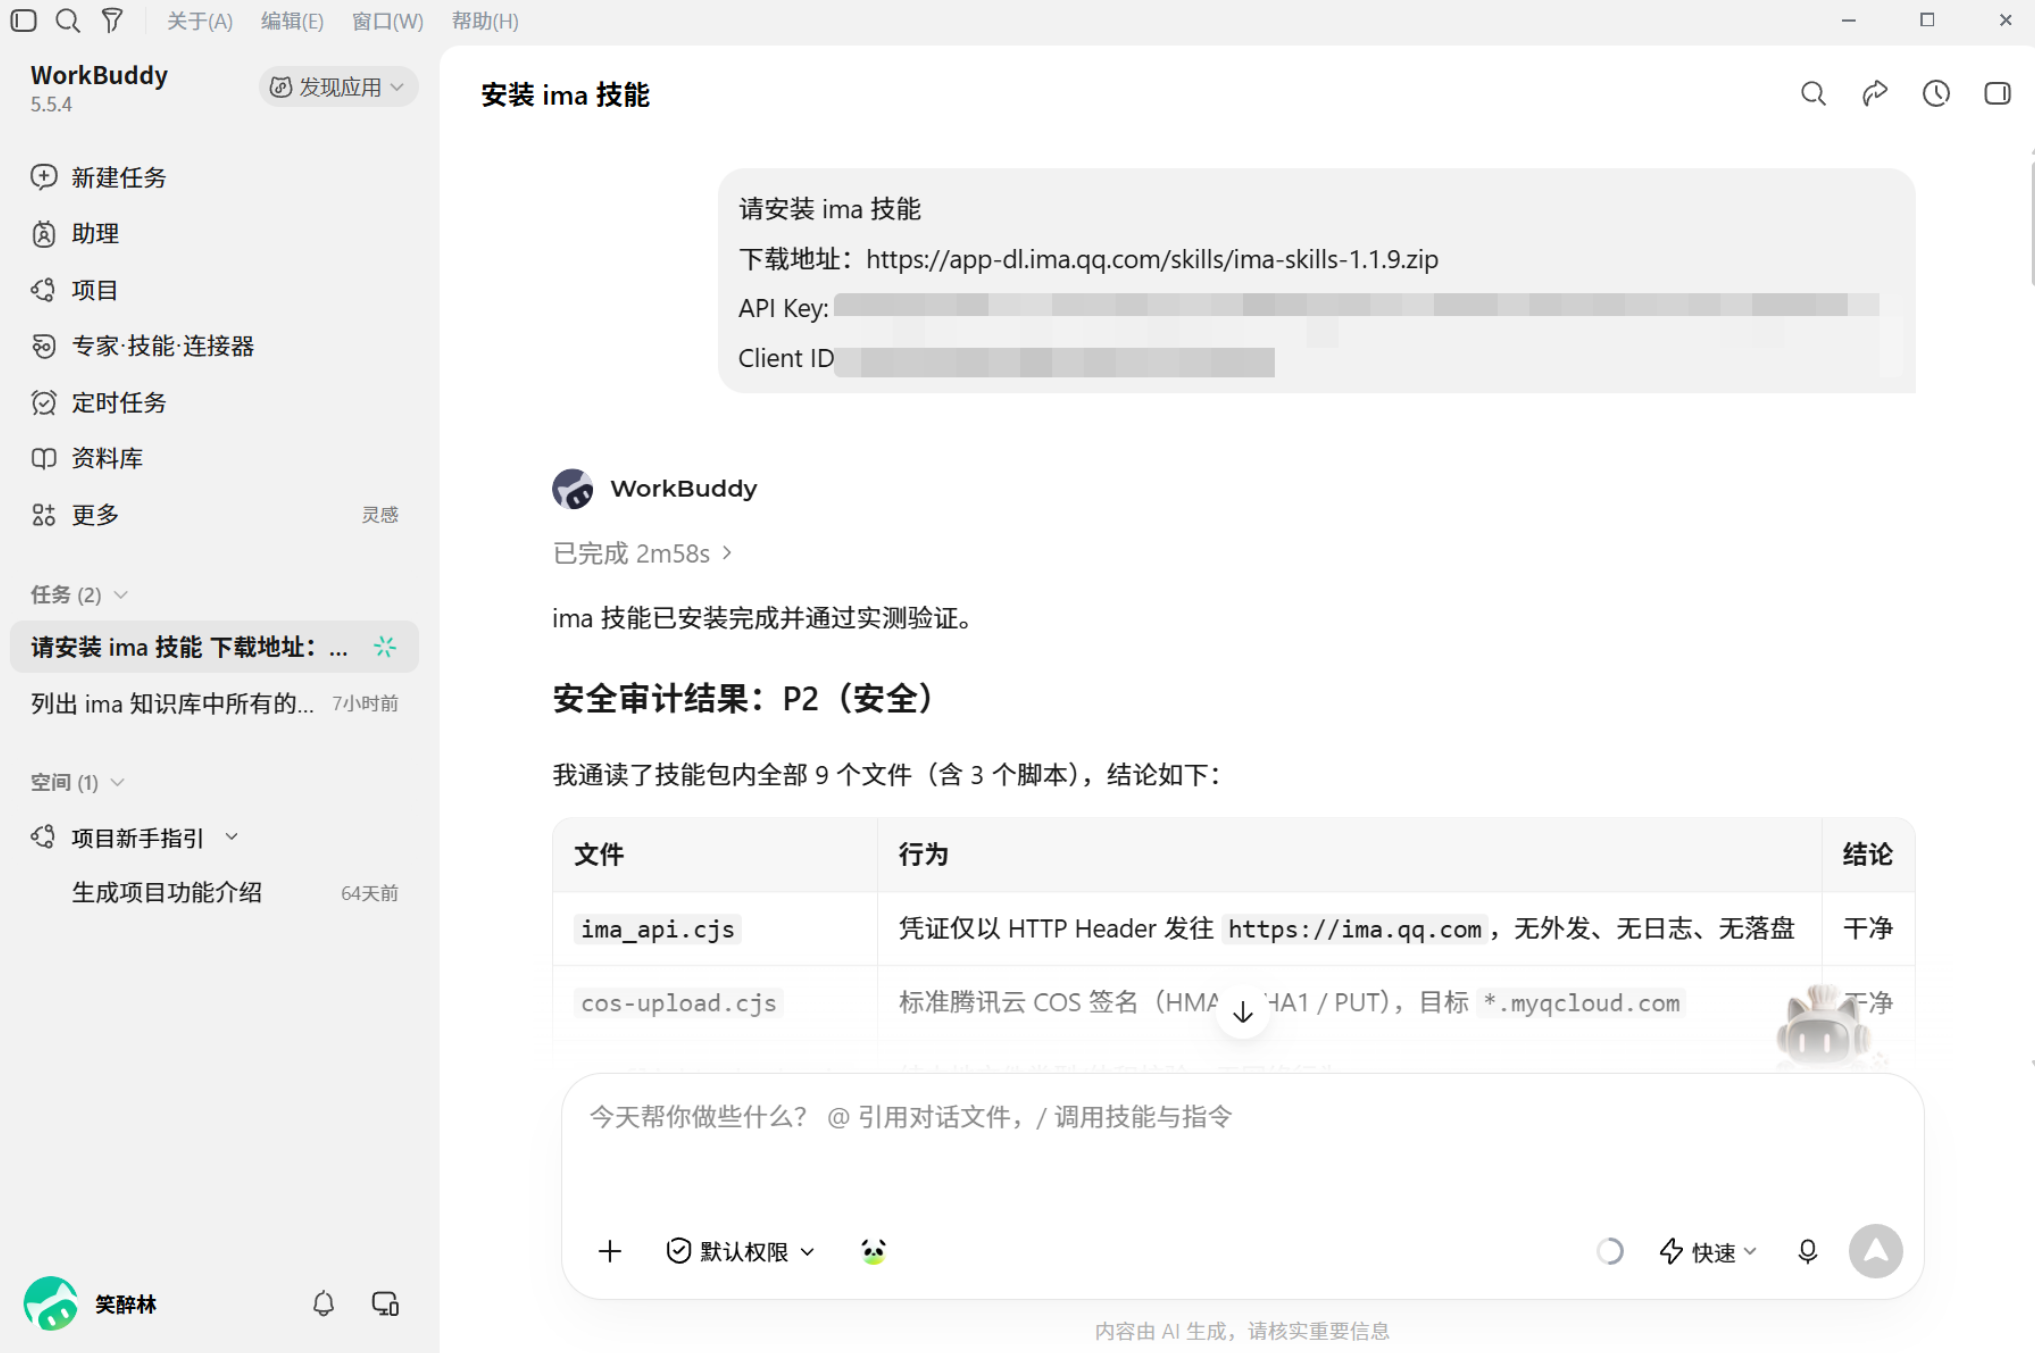Viewport: 2035px width, 1353px height.
Task: Open the 编辑(E) menu
Action: pyautogui.click(x=292, y=21)
